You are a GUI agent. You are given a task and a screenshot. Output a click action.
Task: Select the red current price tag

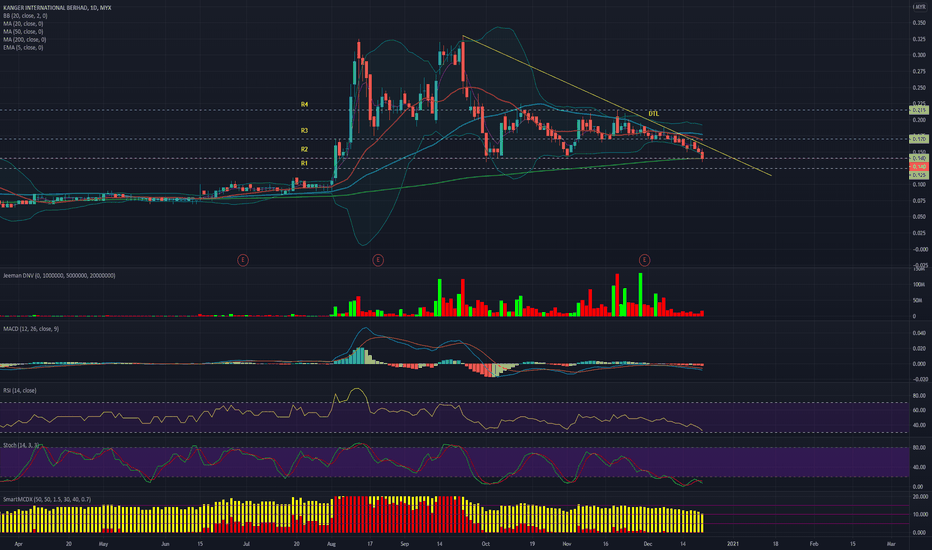[x=919, y=167]
